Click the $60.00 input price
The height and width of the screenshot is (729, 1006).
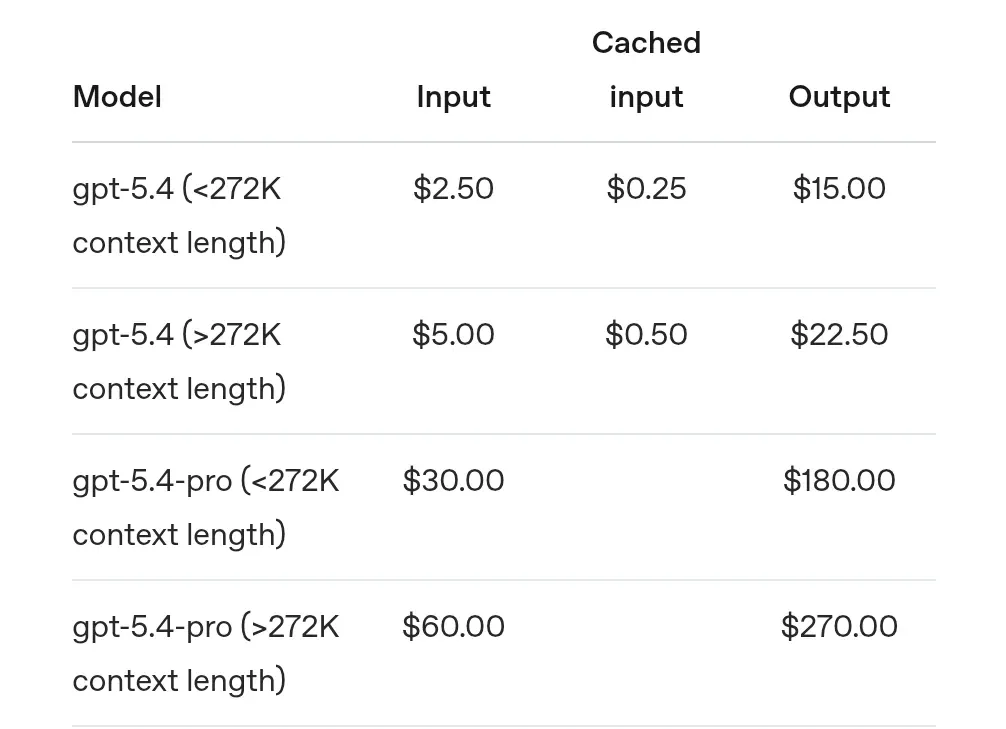click(x=453, y=627)
